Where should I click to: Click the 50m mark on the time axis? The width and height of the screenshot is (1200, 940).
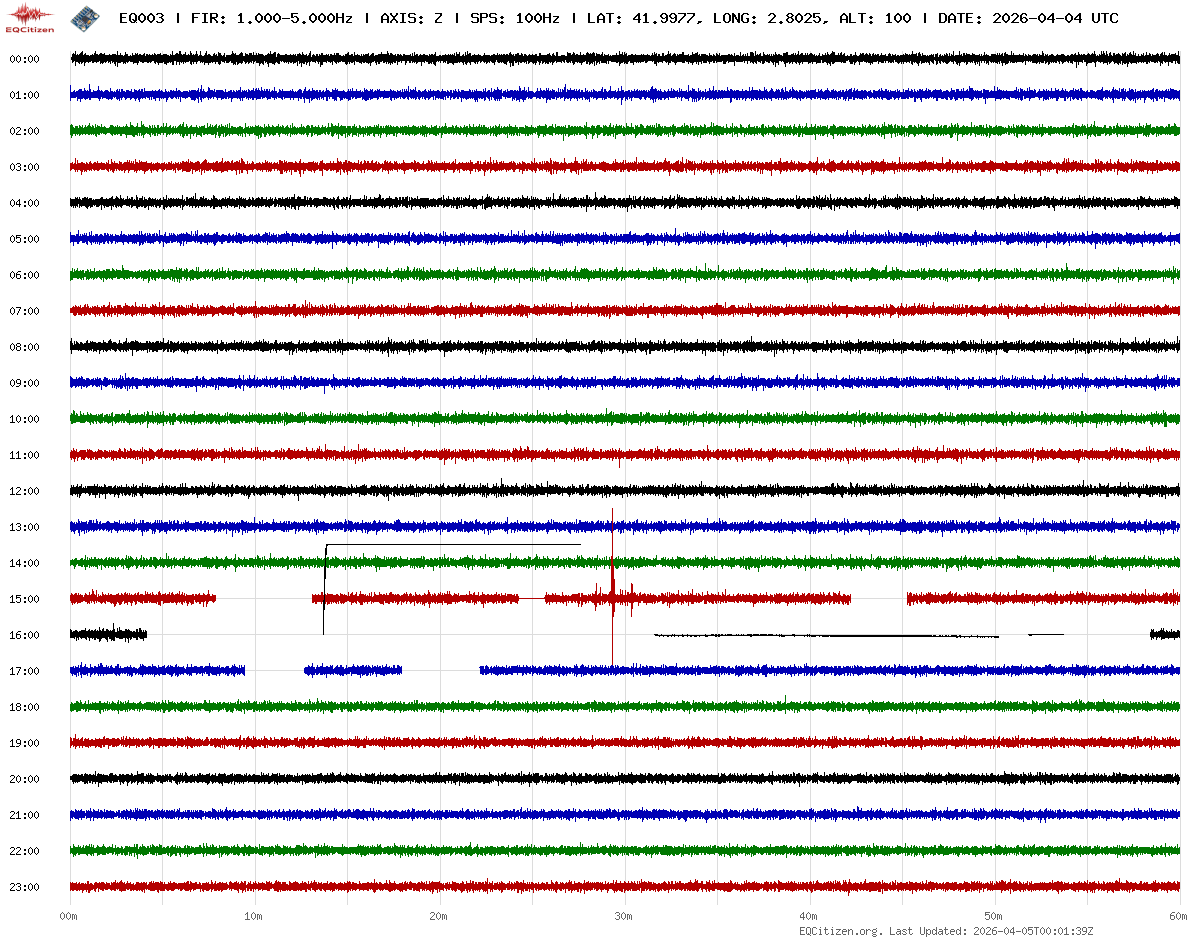pos(994,916)
